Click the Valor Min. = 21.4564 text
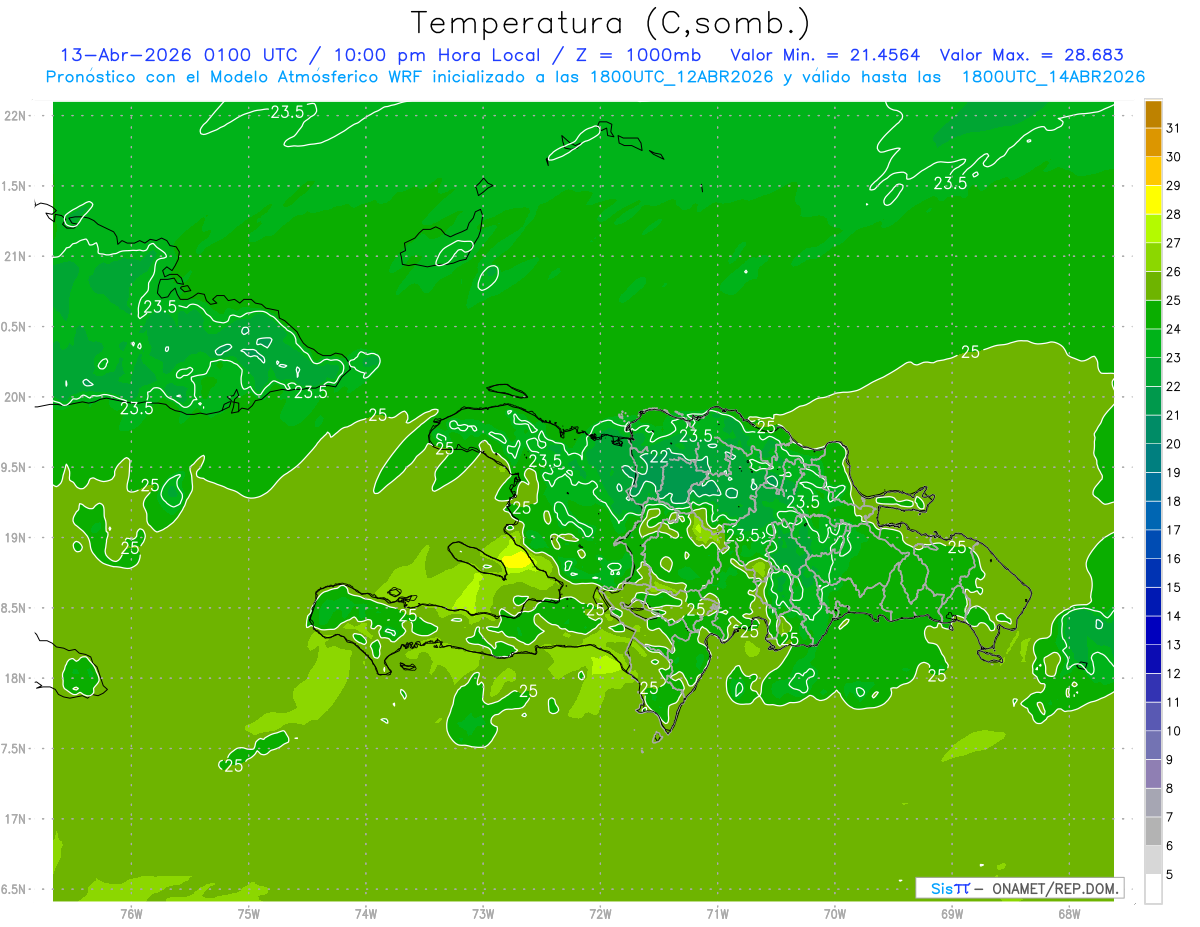Screen dimensions: 1200x927 pos(825,55)
